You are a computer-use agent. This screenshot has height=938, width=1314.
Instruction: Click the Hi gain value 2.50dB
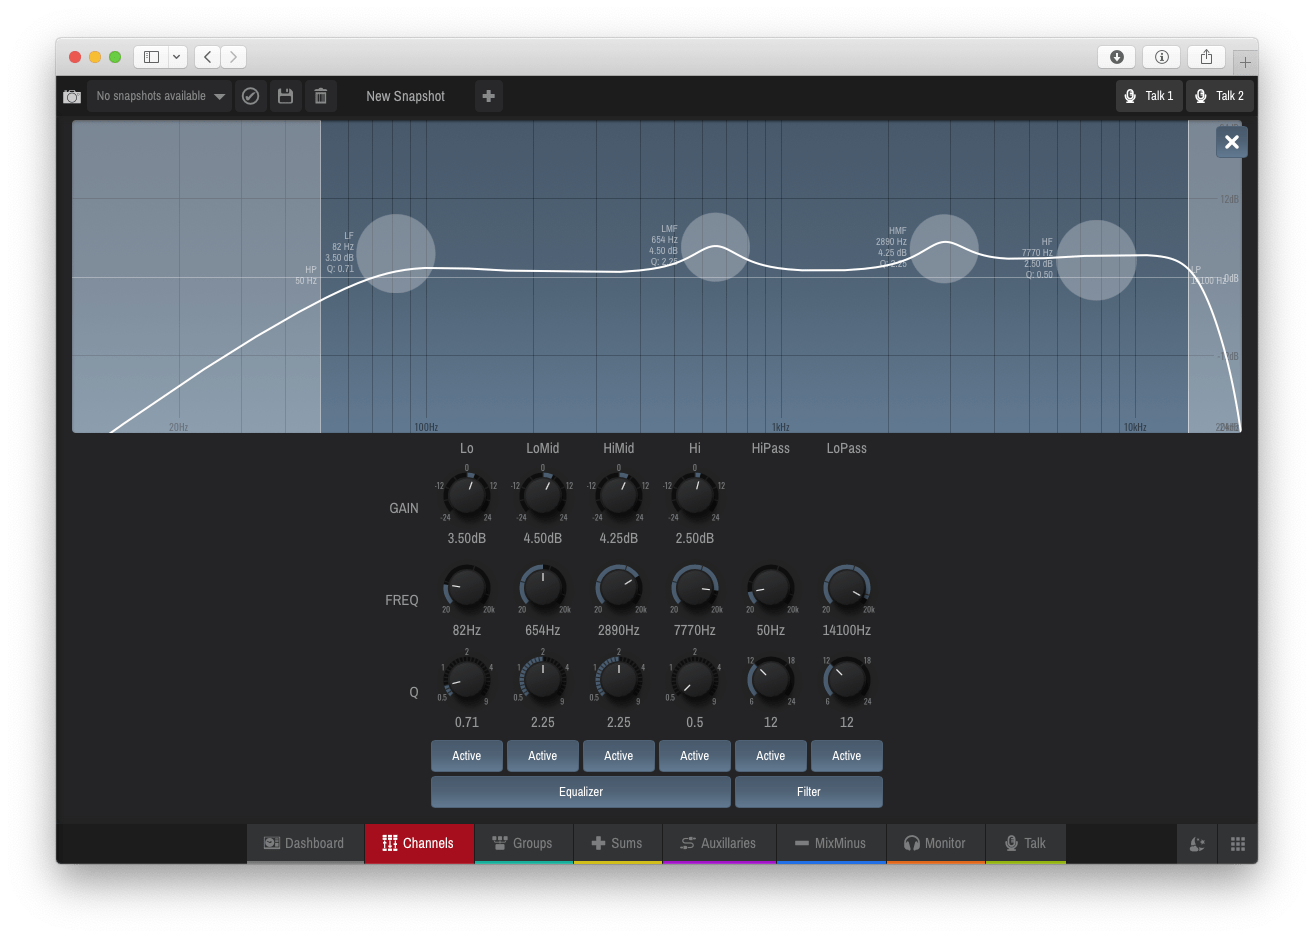(695, 538)
